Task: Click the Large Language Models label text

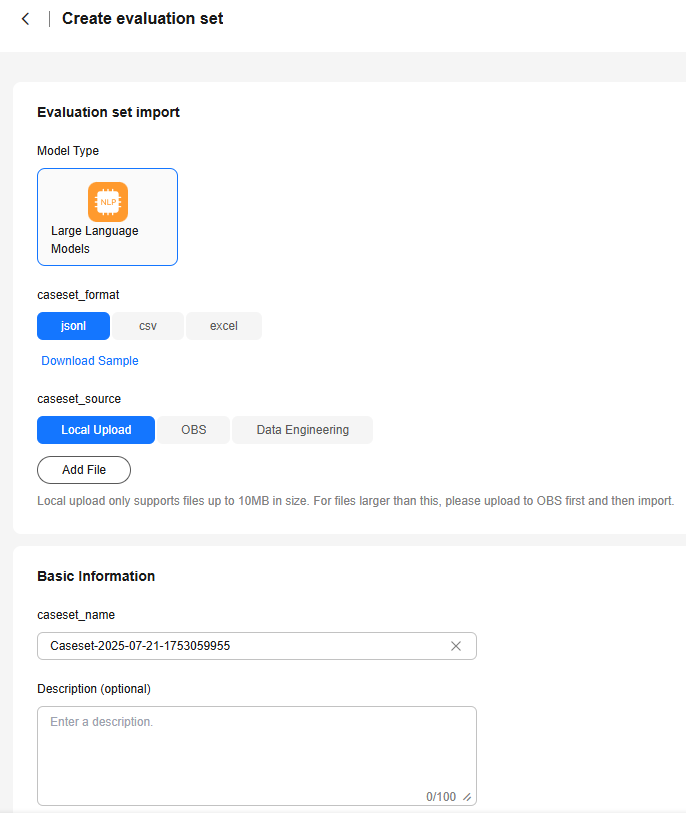Action: (x=95, y=240)
